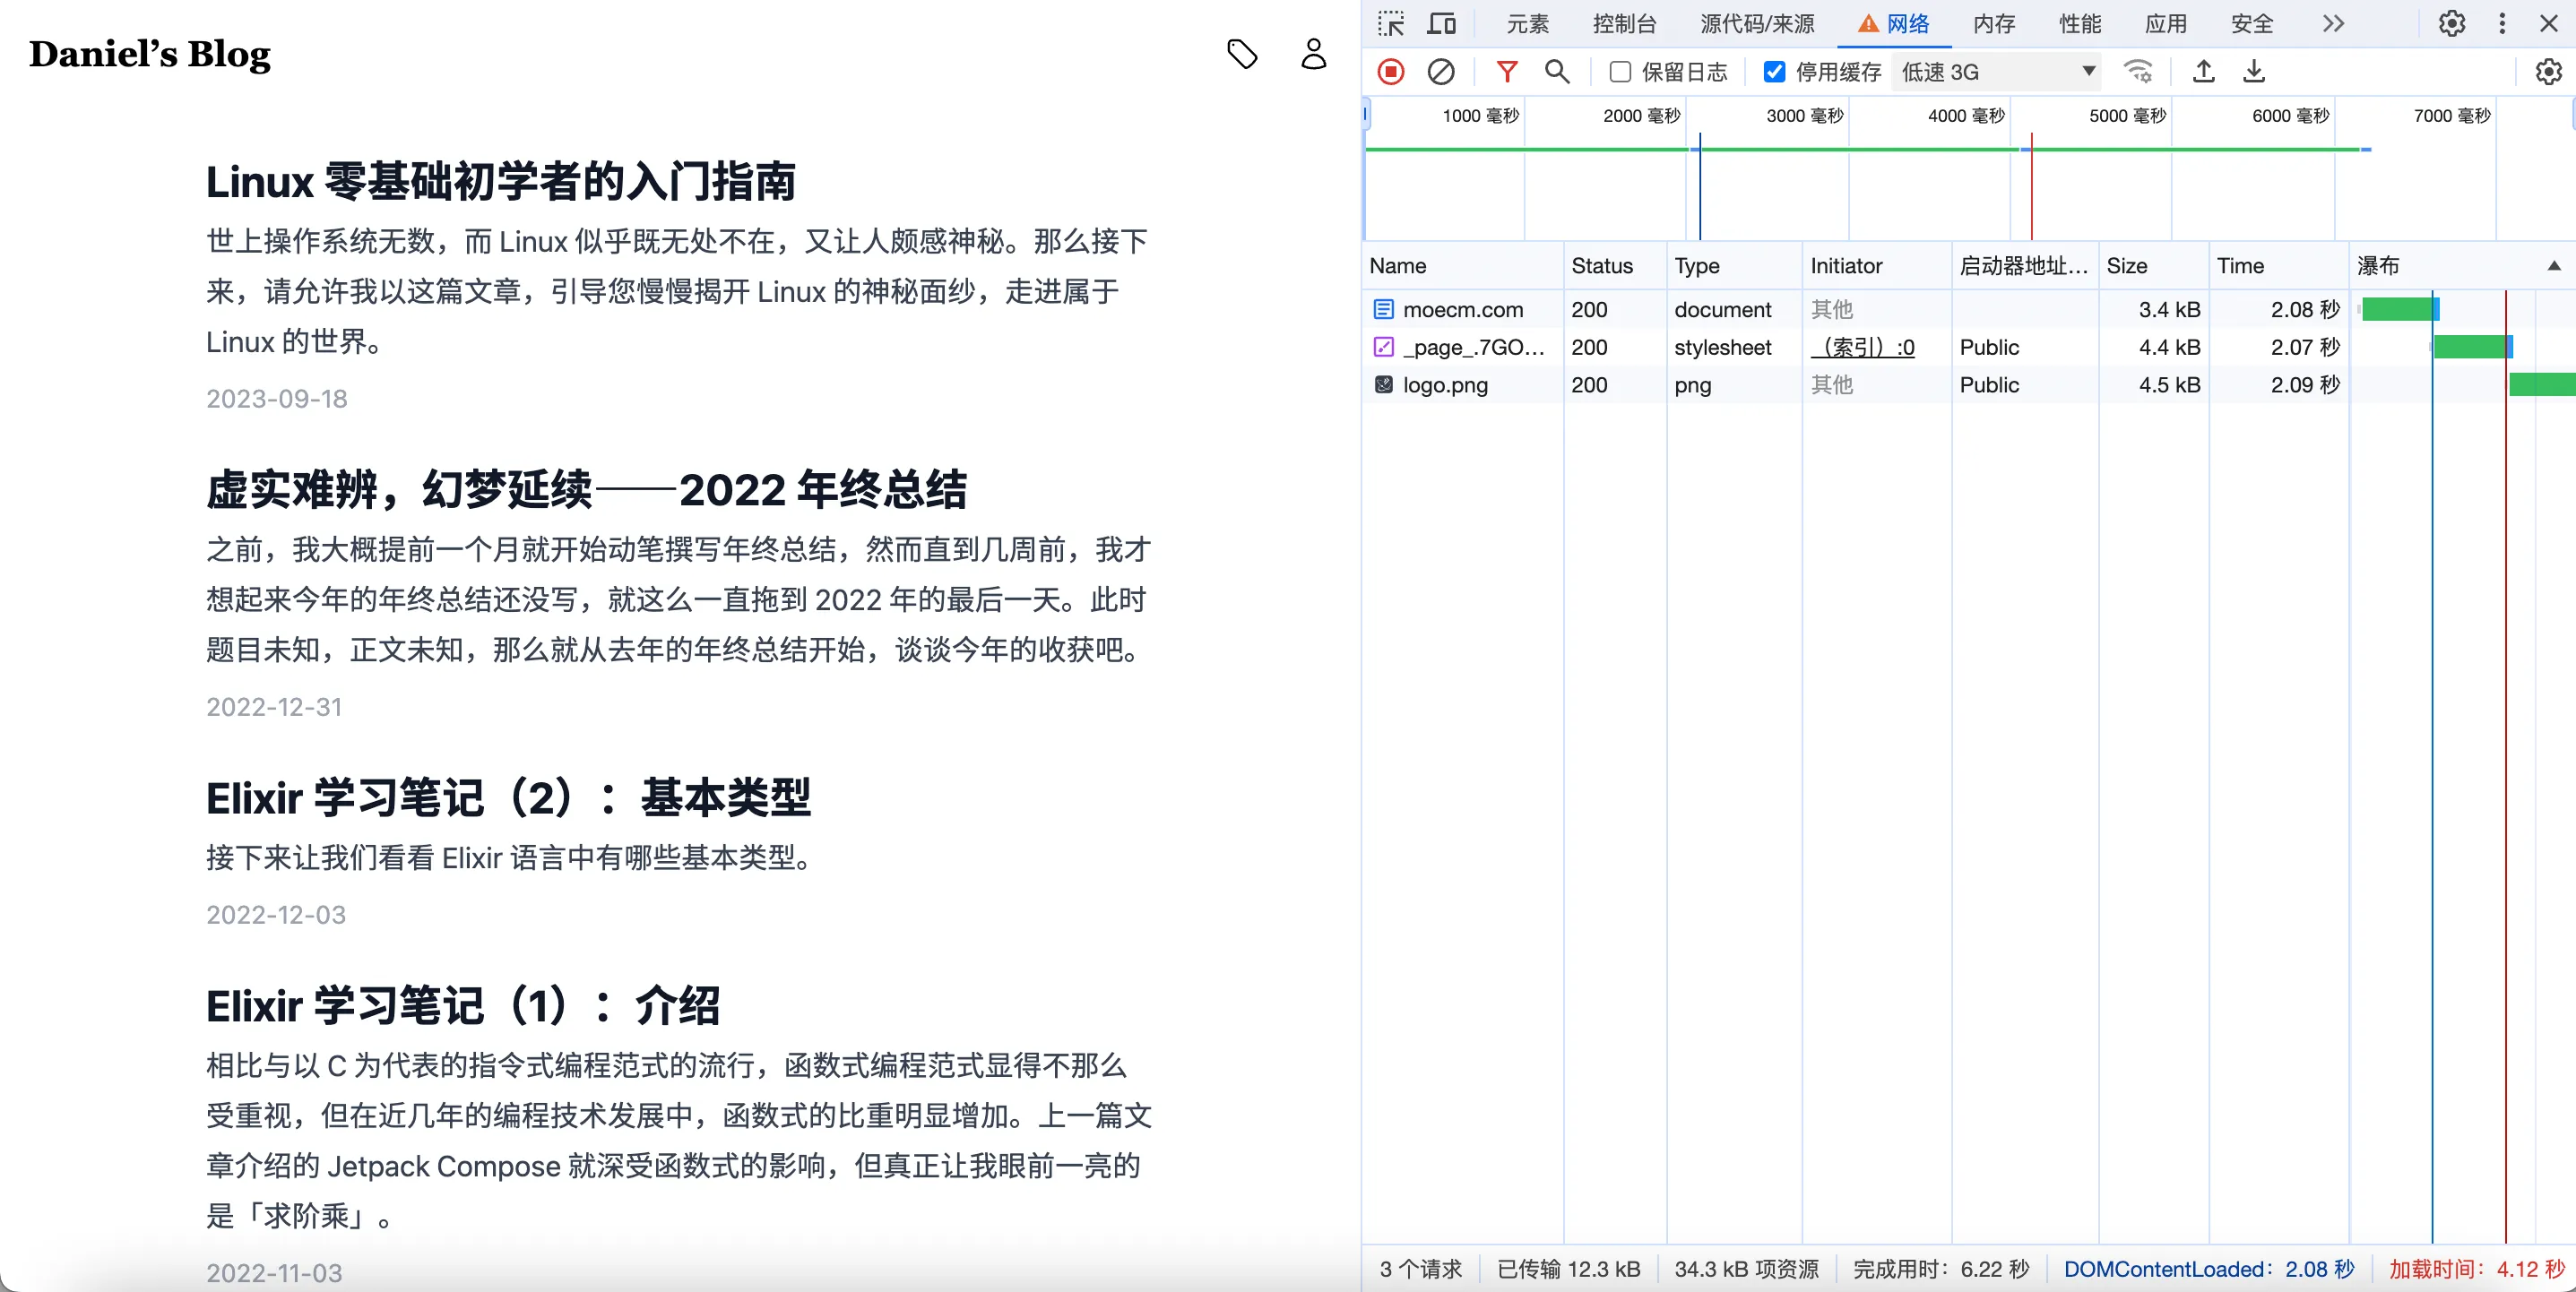Open the Linux 零基础初学者的入门指南 article
Screen dimensions: 2576x1292
[x=500, y=182]
